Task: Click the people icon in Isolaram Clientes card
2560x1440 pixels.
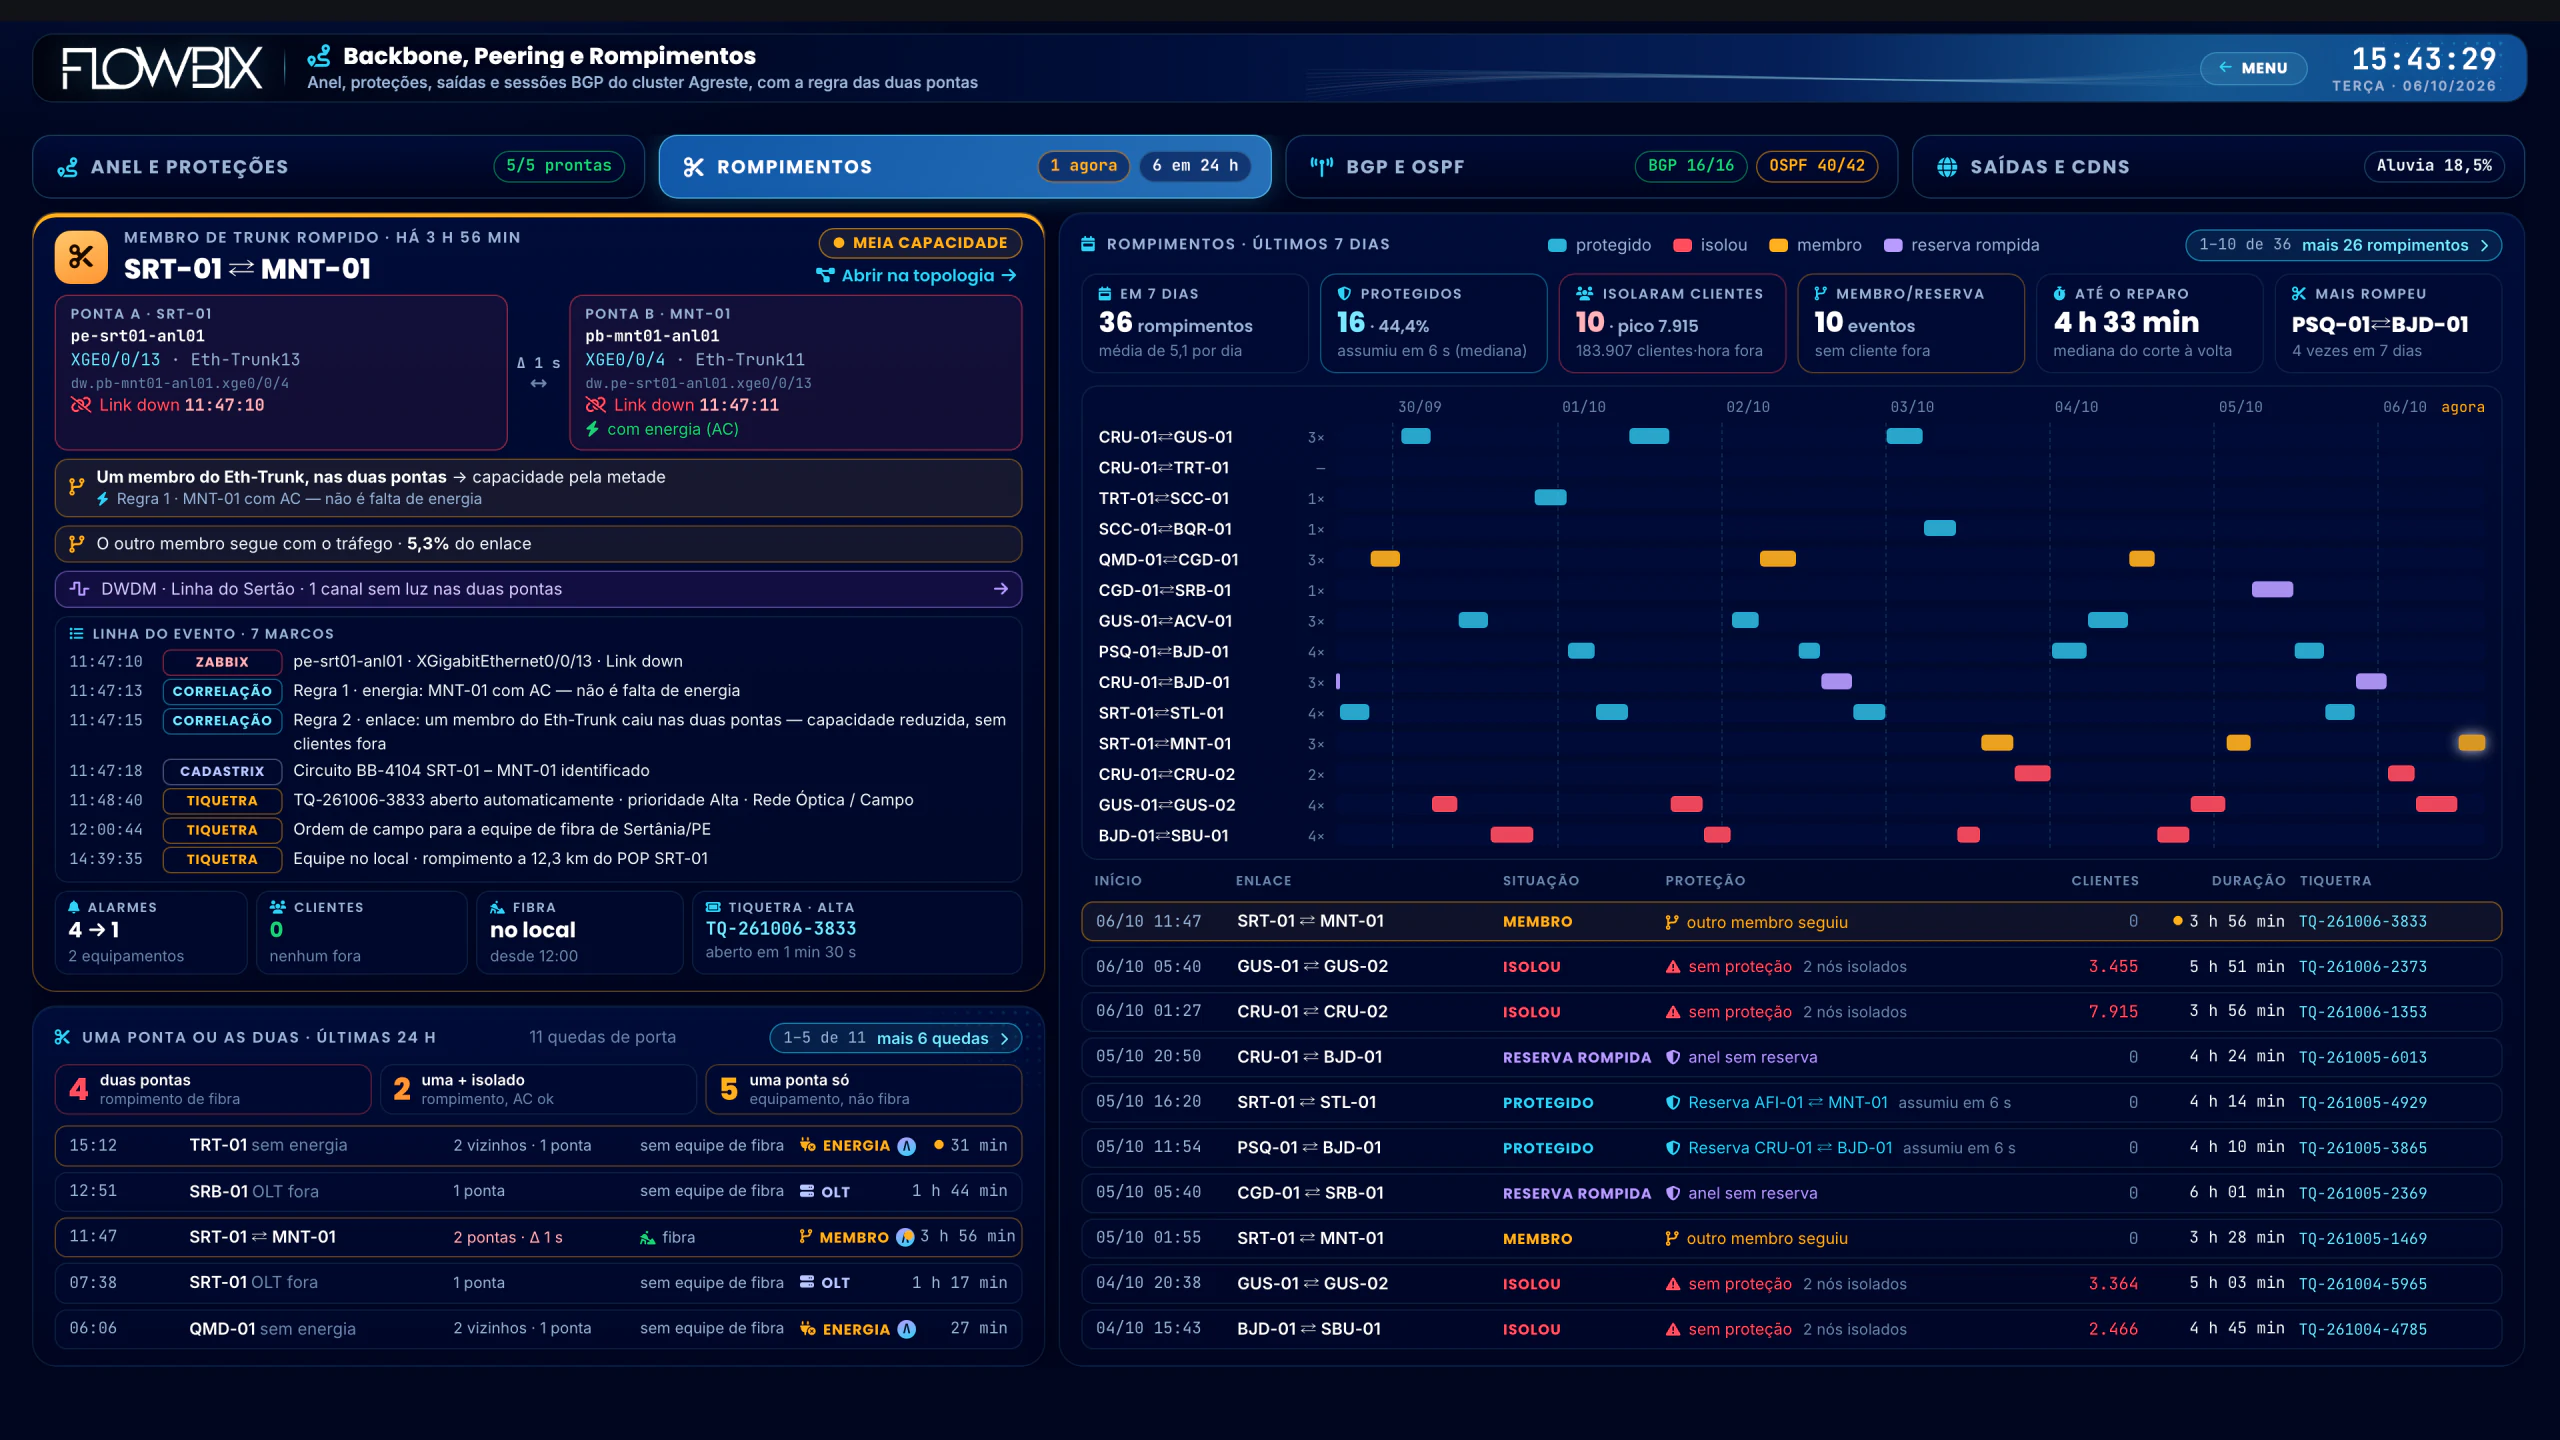Action: point(1584,294)
